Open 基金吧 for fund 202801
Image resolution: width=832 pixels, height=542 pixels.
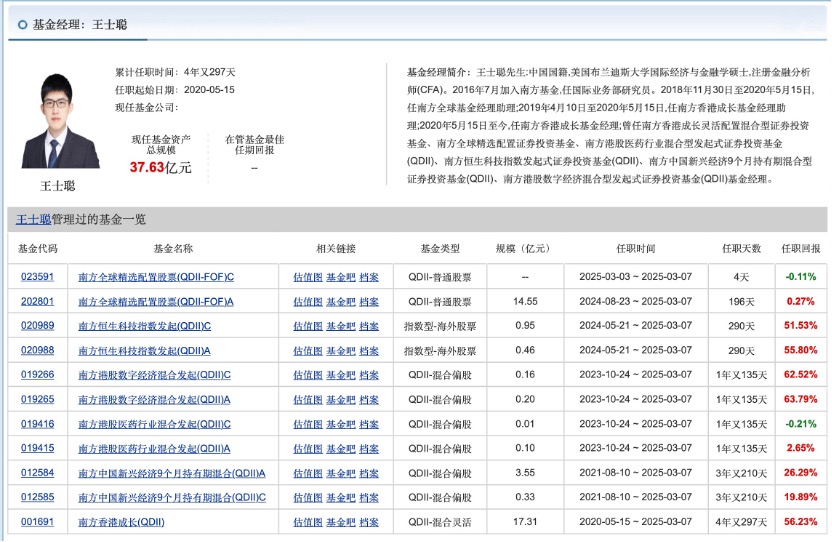(x=341, y=302)
